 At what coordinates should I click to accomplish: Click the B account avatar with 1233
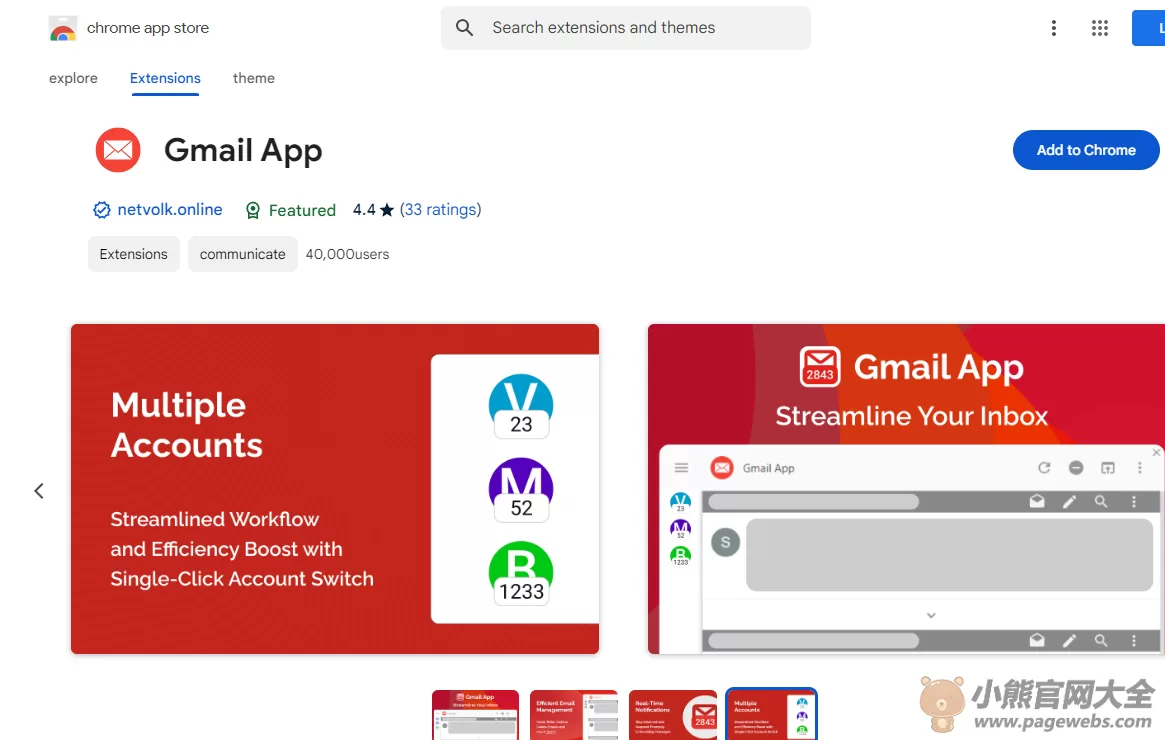(521, 574)
